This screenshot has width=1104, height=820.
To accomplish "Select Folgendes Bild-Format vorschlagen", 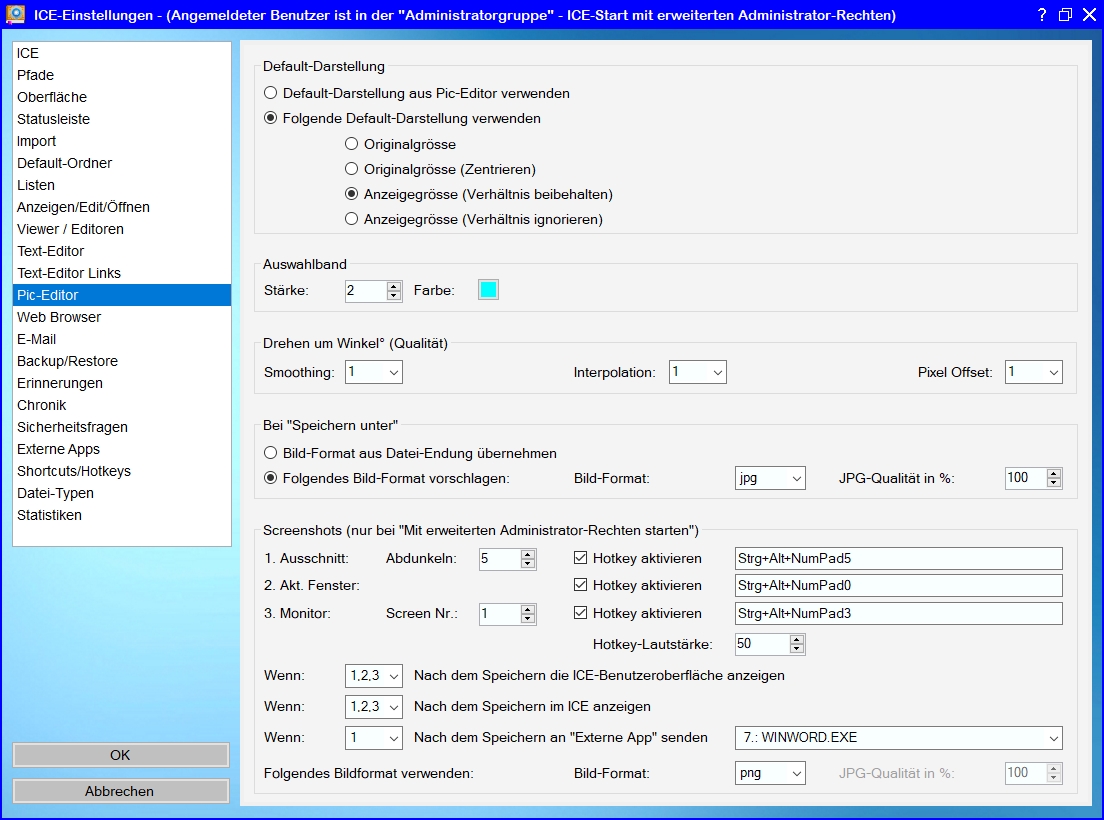I will point(386,478).
